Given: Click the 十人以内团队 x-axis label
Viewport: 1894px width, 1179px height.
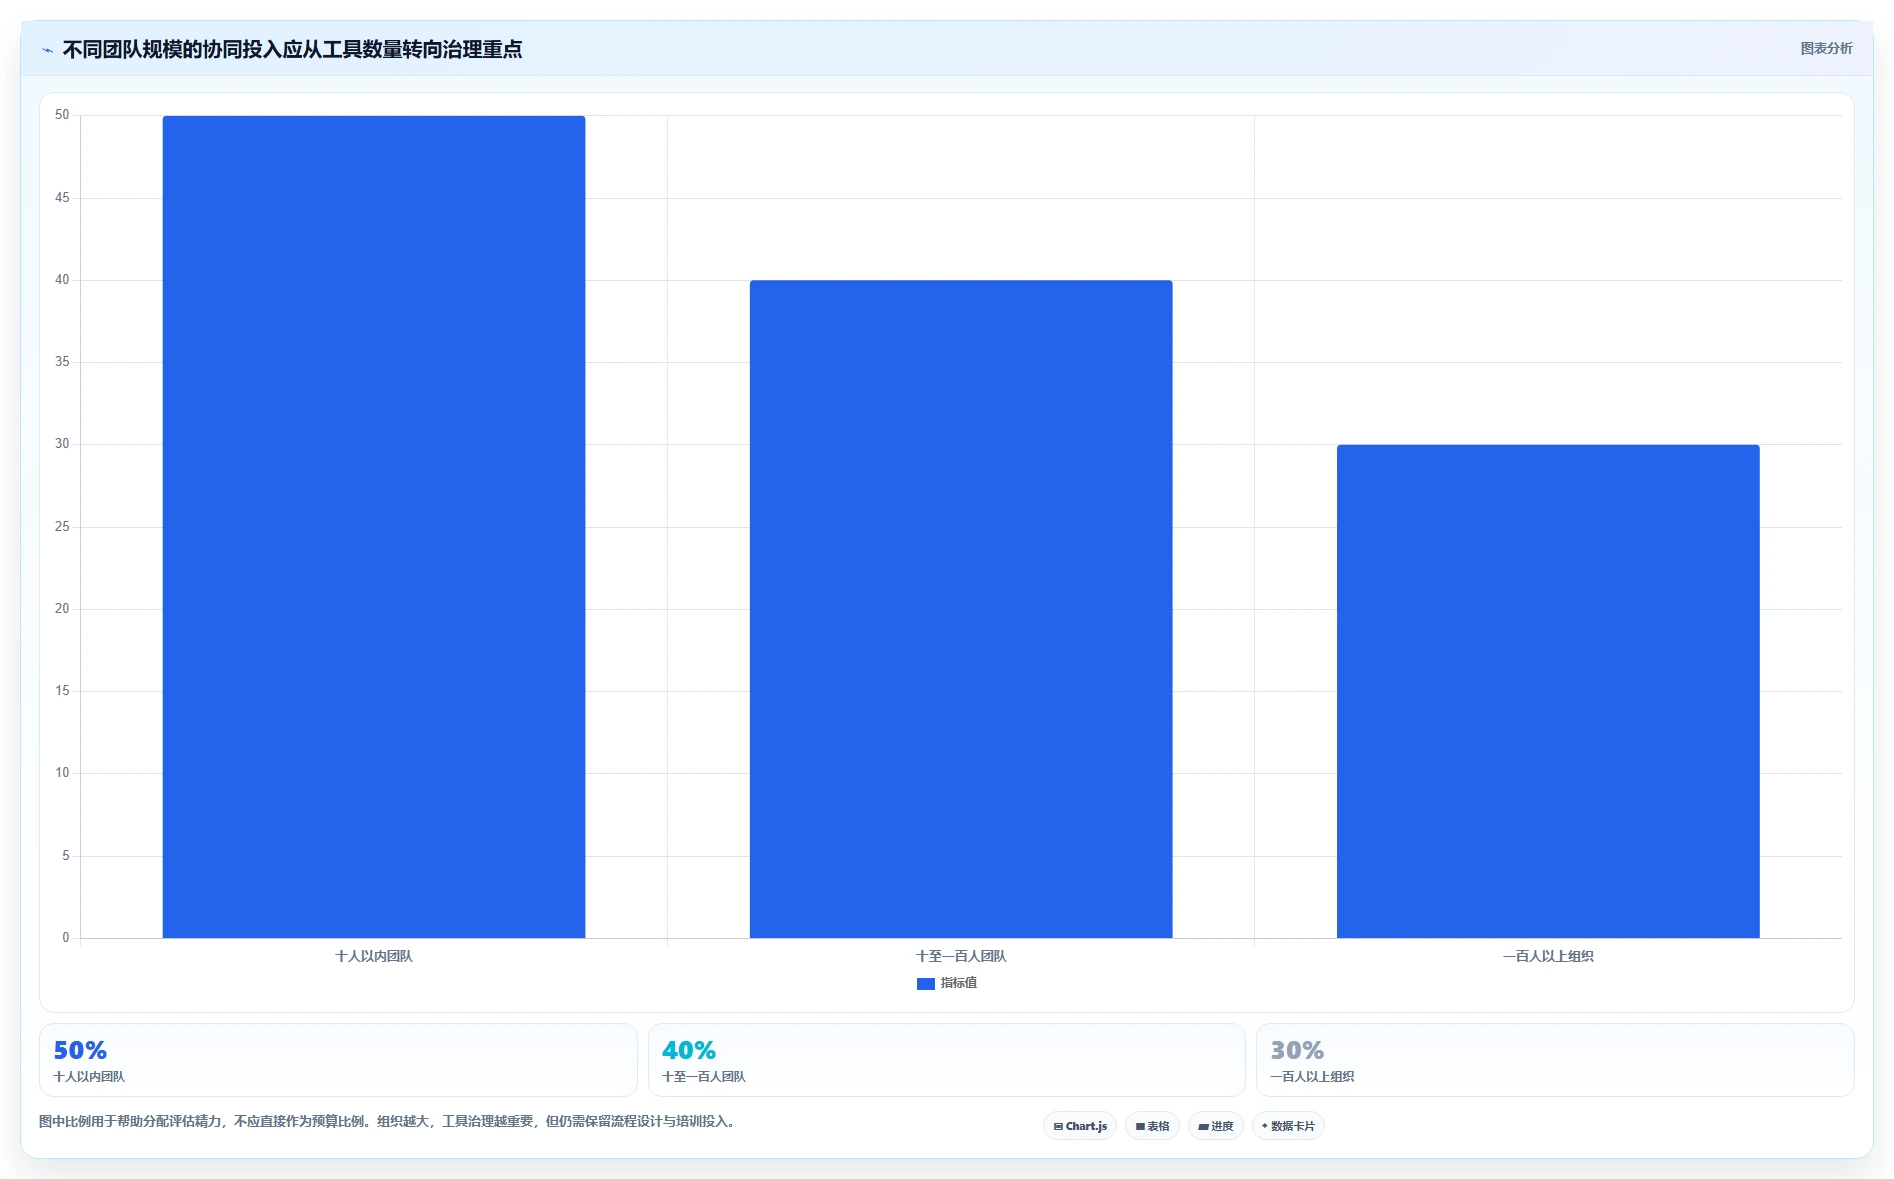Looking at the screenshot, I should pos(374,956).
